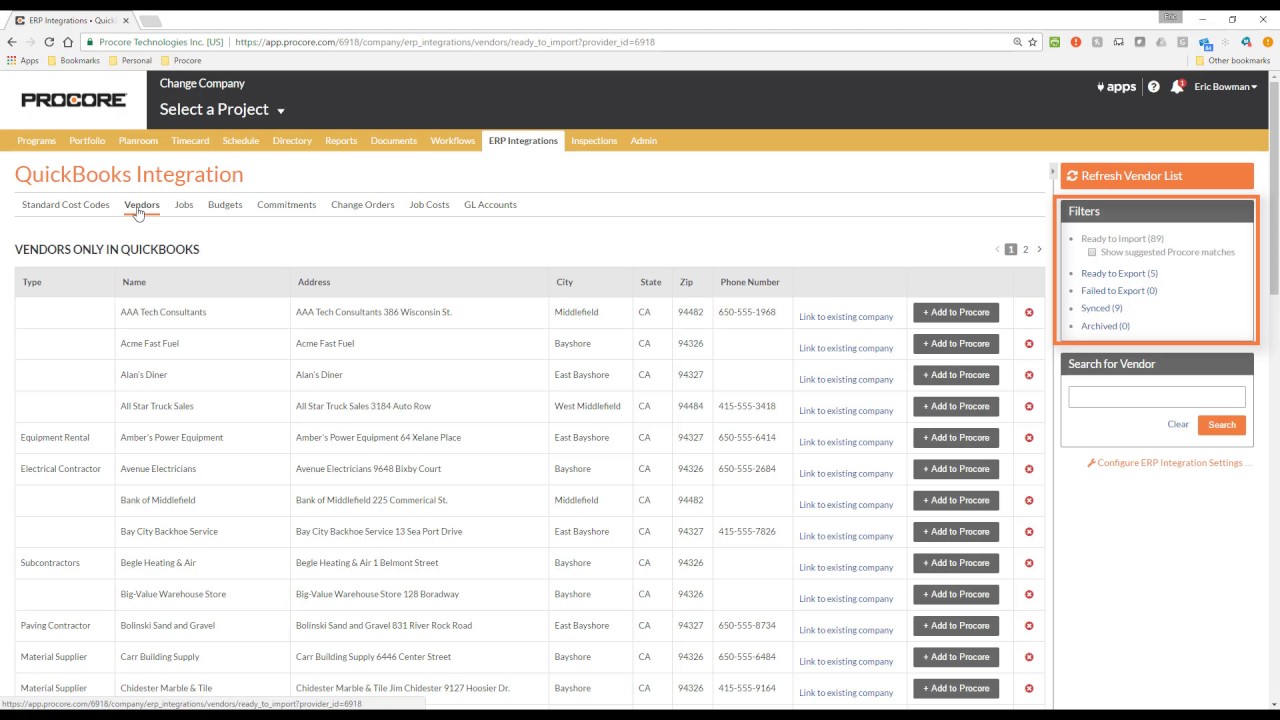Image resolution: width=1280 pixels, height=720 pixels.
Task: Remove Alan's Diner using red X icon
Action: [x=1029, y=375]
